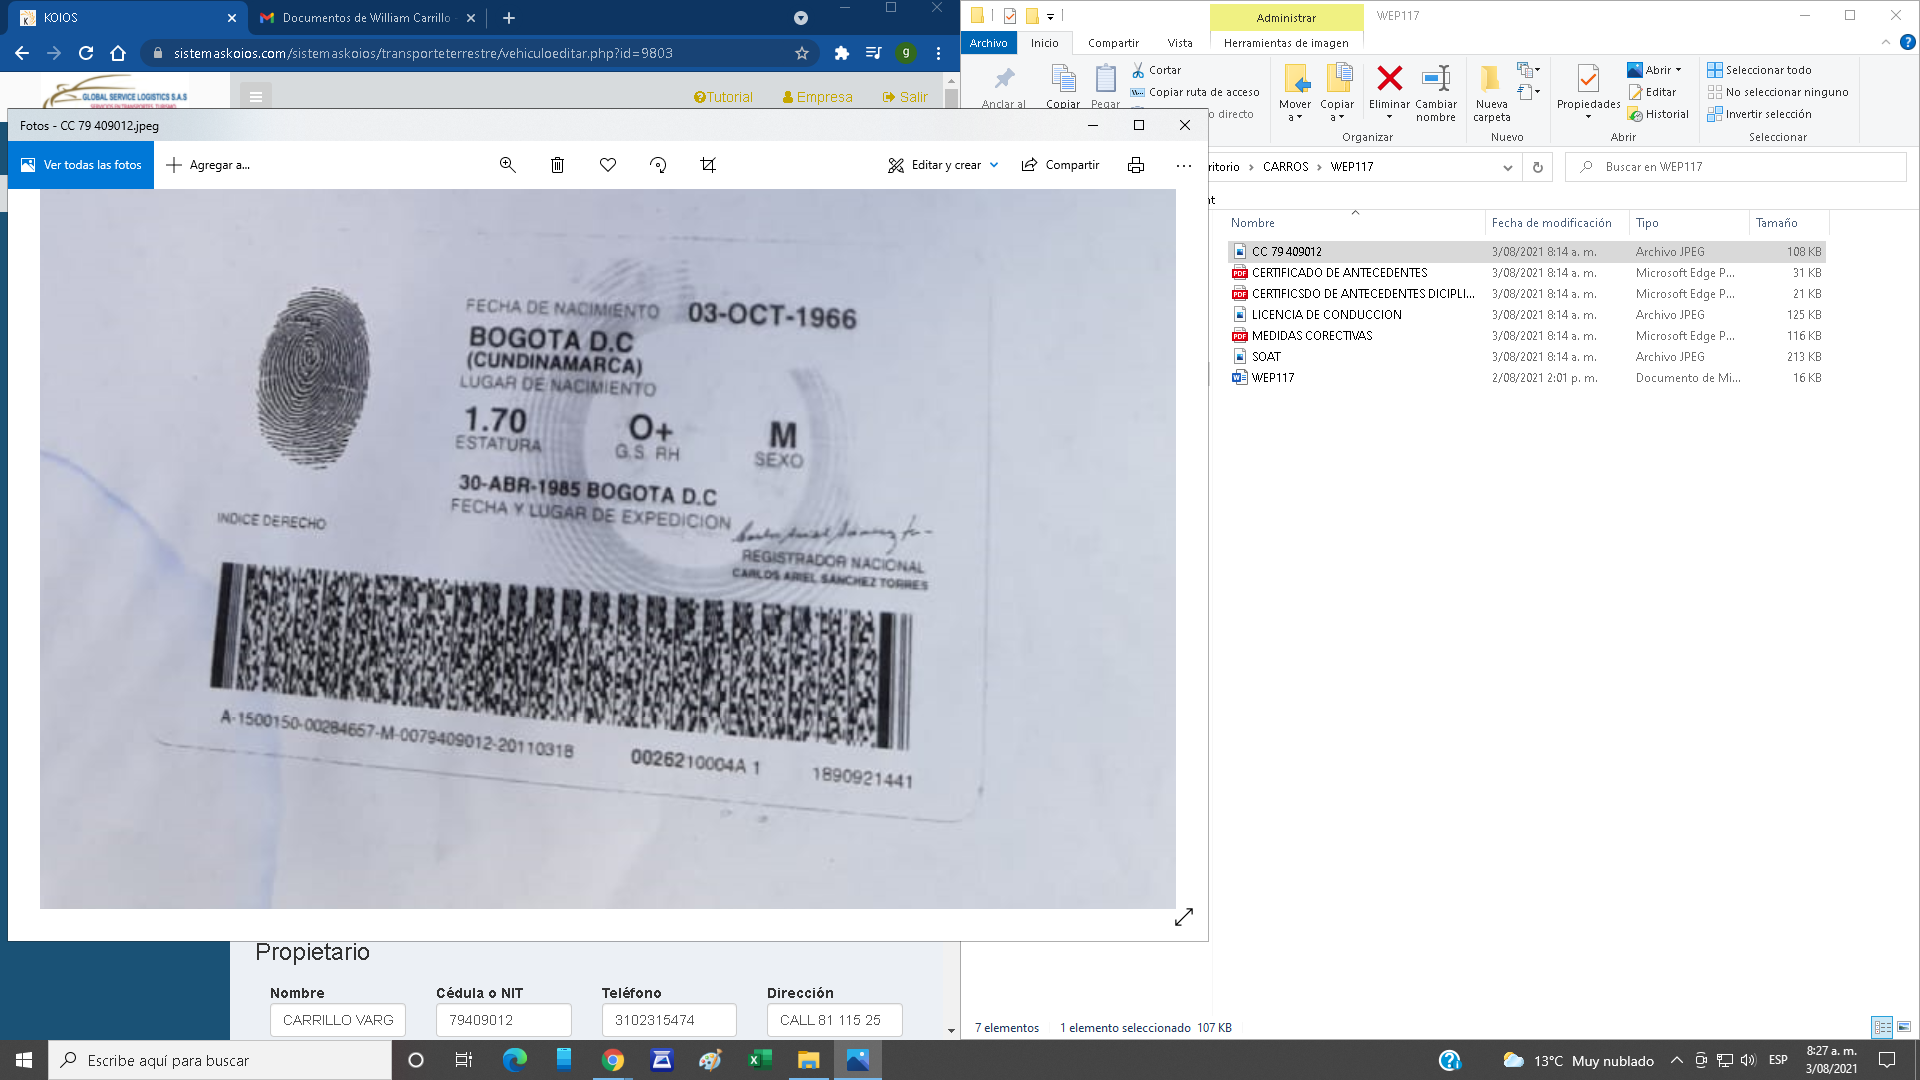Switch to the Vista ribbon tab
This screenshot has width=1920, height=1080.
[x=1180, y=43]
